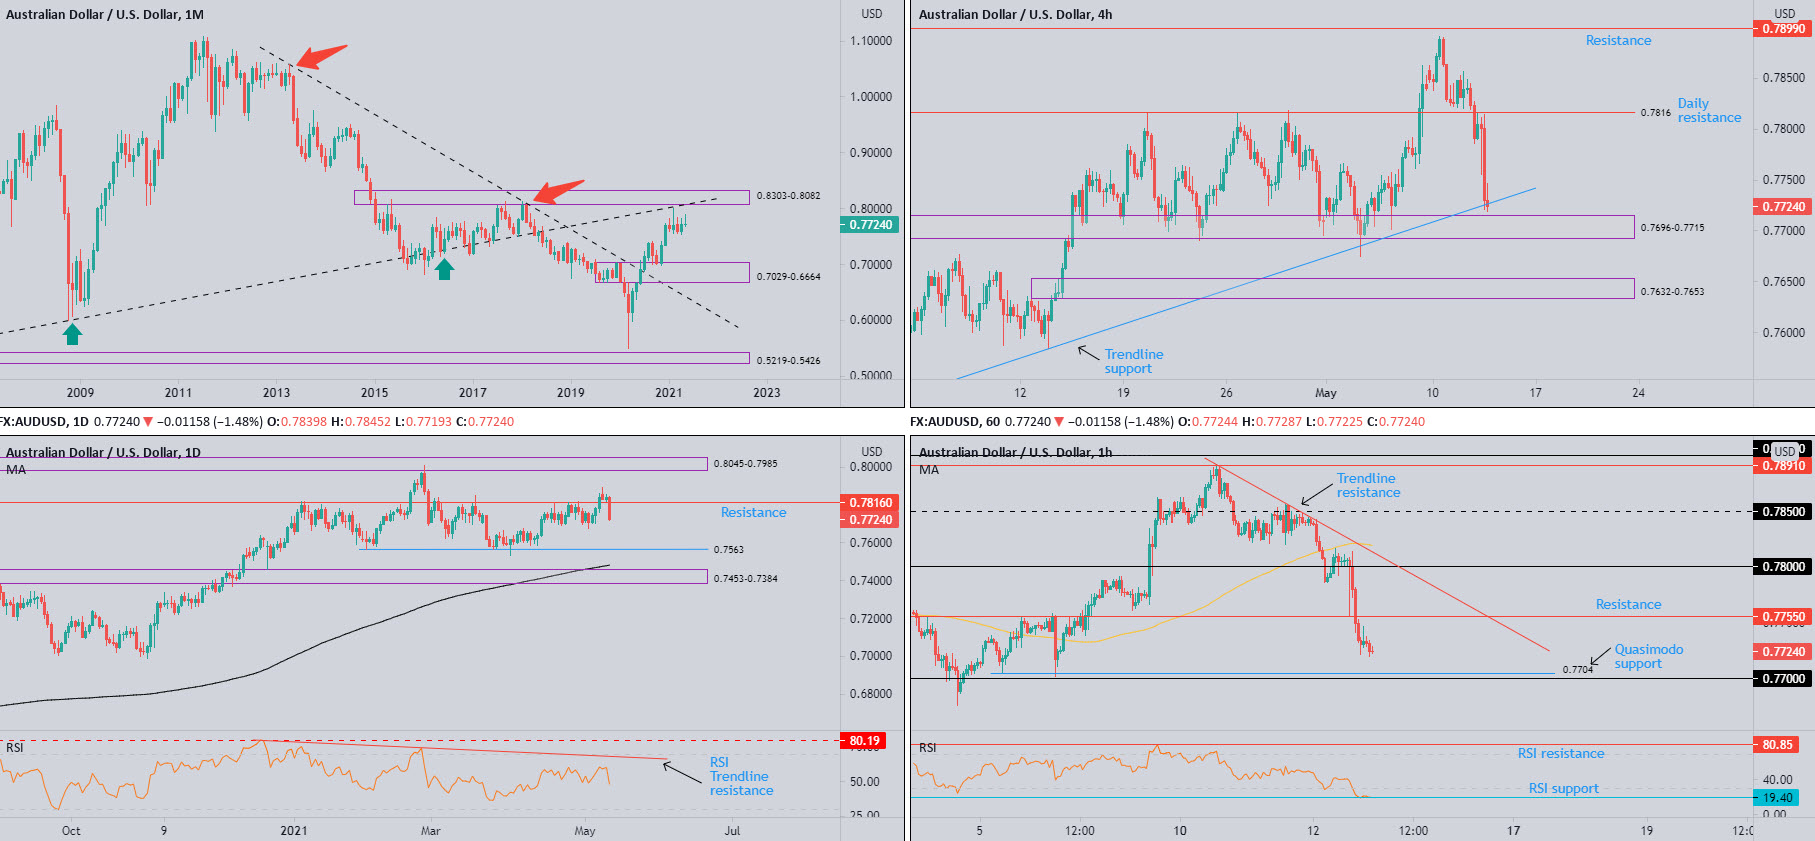Click the red arrow near the 2013 peak

click(x=322, y=57)
